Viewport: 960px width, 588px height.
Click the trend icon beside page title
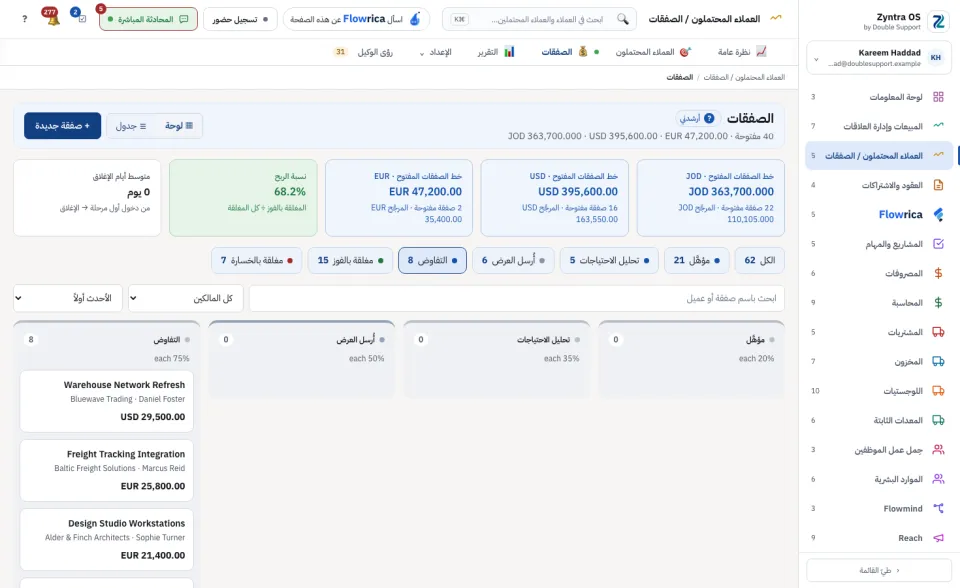click(776, 18)
